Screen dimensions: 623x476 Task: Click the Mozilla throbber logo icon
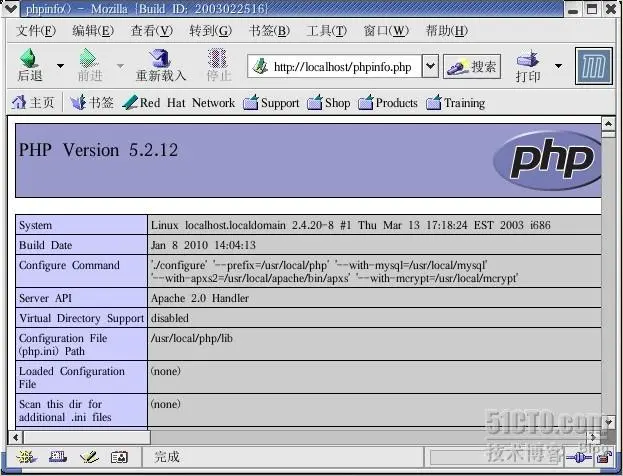[x=594, y=66]
